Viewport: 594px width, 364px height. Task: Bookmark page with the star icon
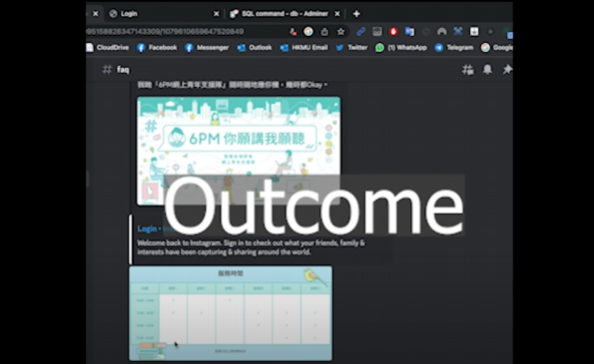(x=341, y=31)
